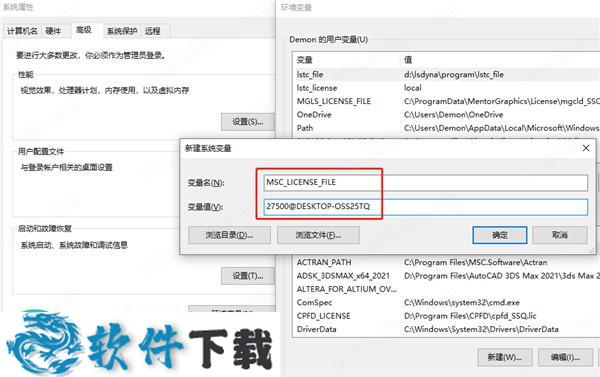Click the 浏览目录(D)... button
The height and width of the screenshot is (377, 600).
tap(229, 235)
